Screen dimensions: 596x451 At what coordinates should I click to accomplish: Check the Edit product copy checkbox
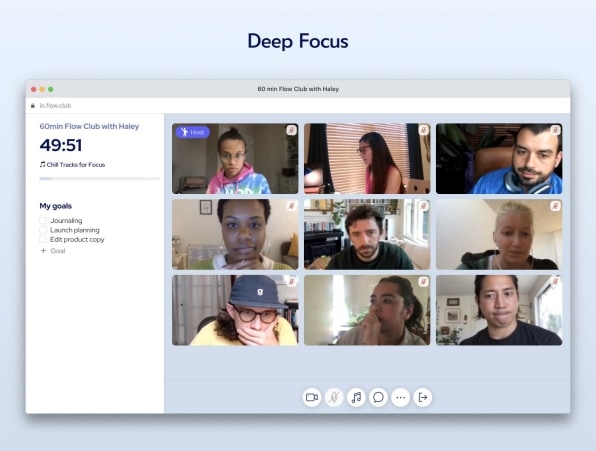[x=43, y=239]
